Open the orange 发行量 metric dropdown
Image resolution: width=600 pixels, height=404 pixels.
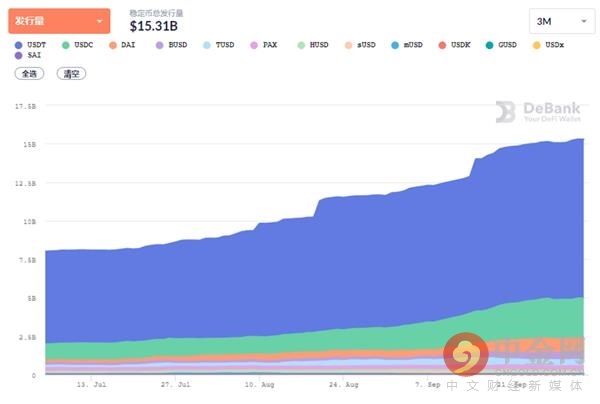pos(59,21)
